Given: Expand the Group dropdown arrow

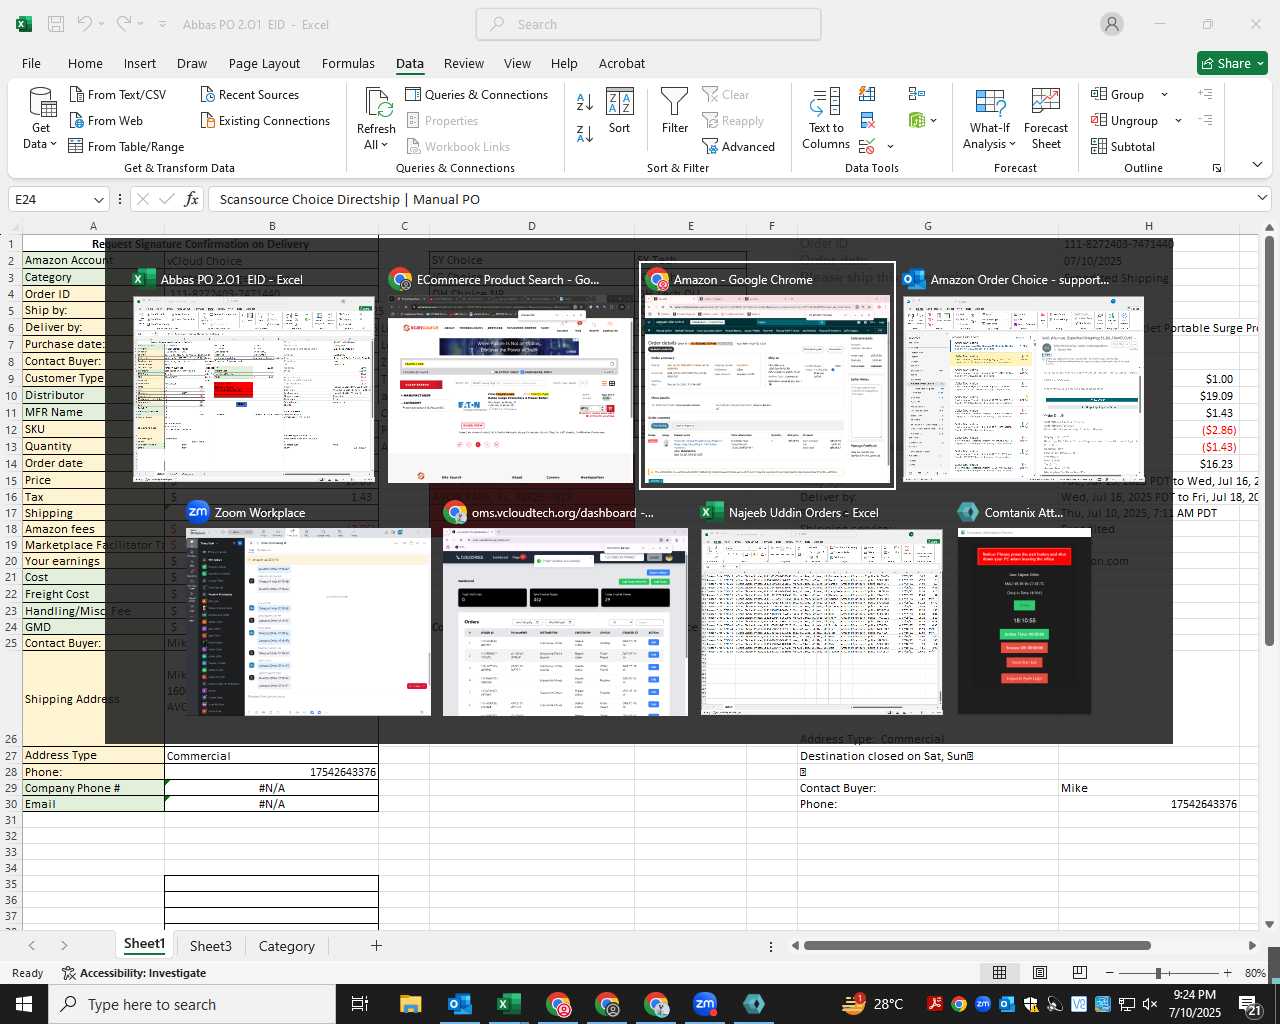Looking at the screenshot, I should click(x=1164, y=94).
